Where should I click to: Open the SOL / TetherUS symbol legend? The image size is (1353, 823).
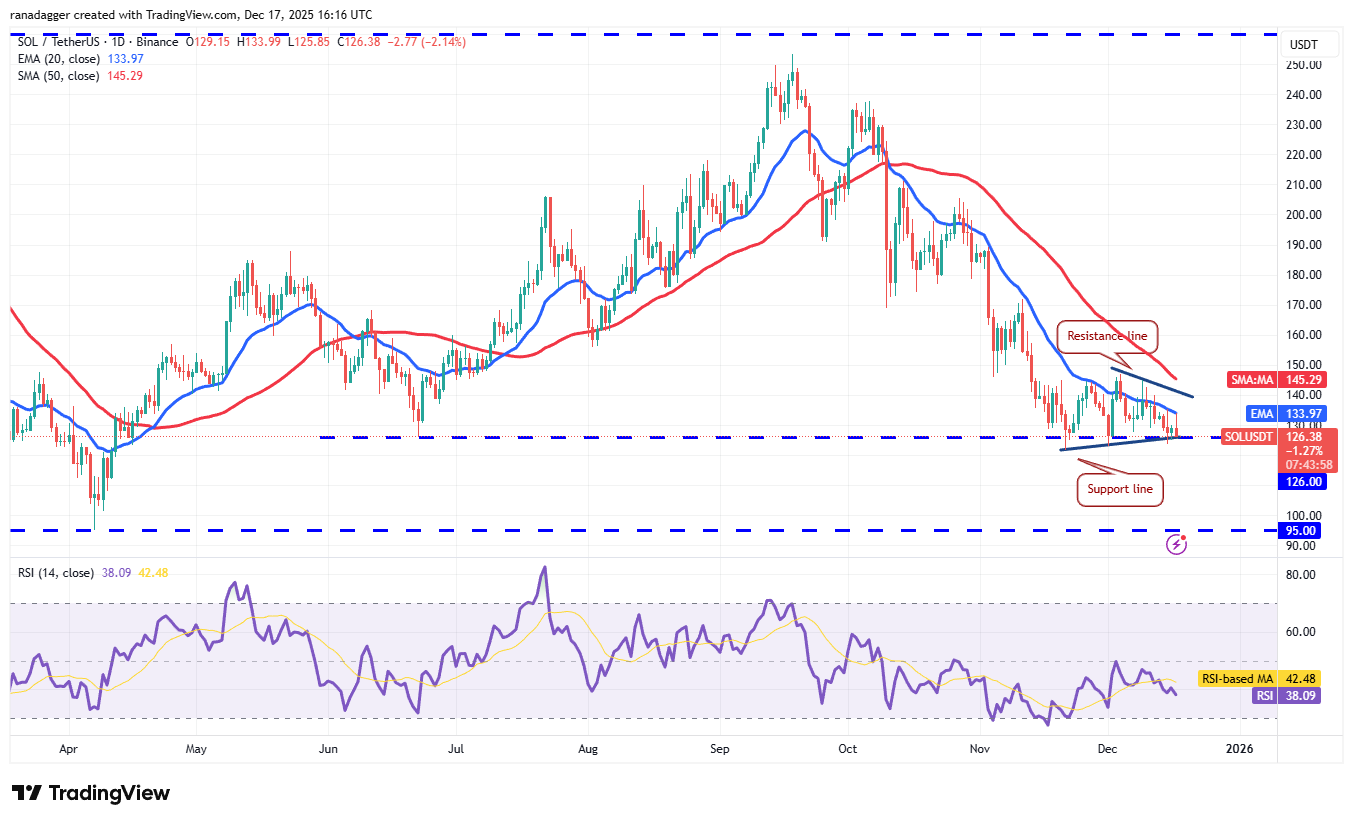(96, 42)
